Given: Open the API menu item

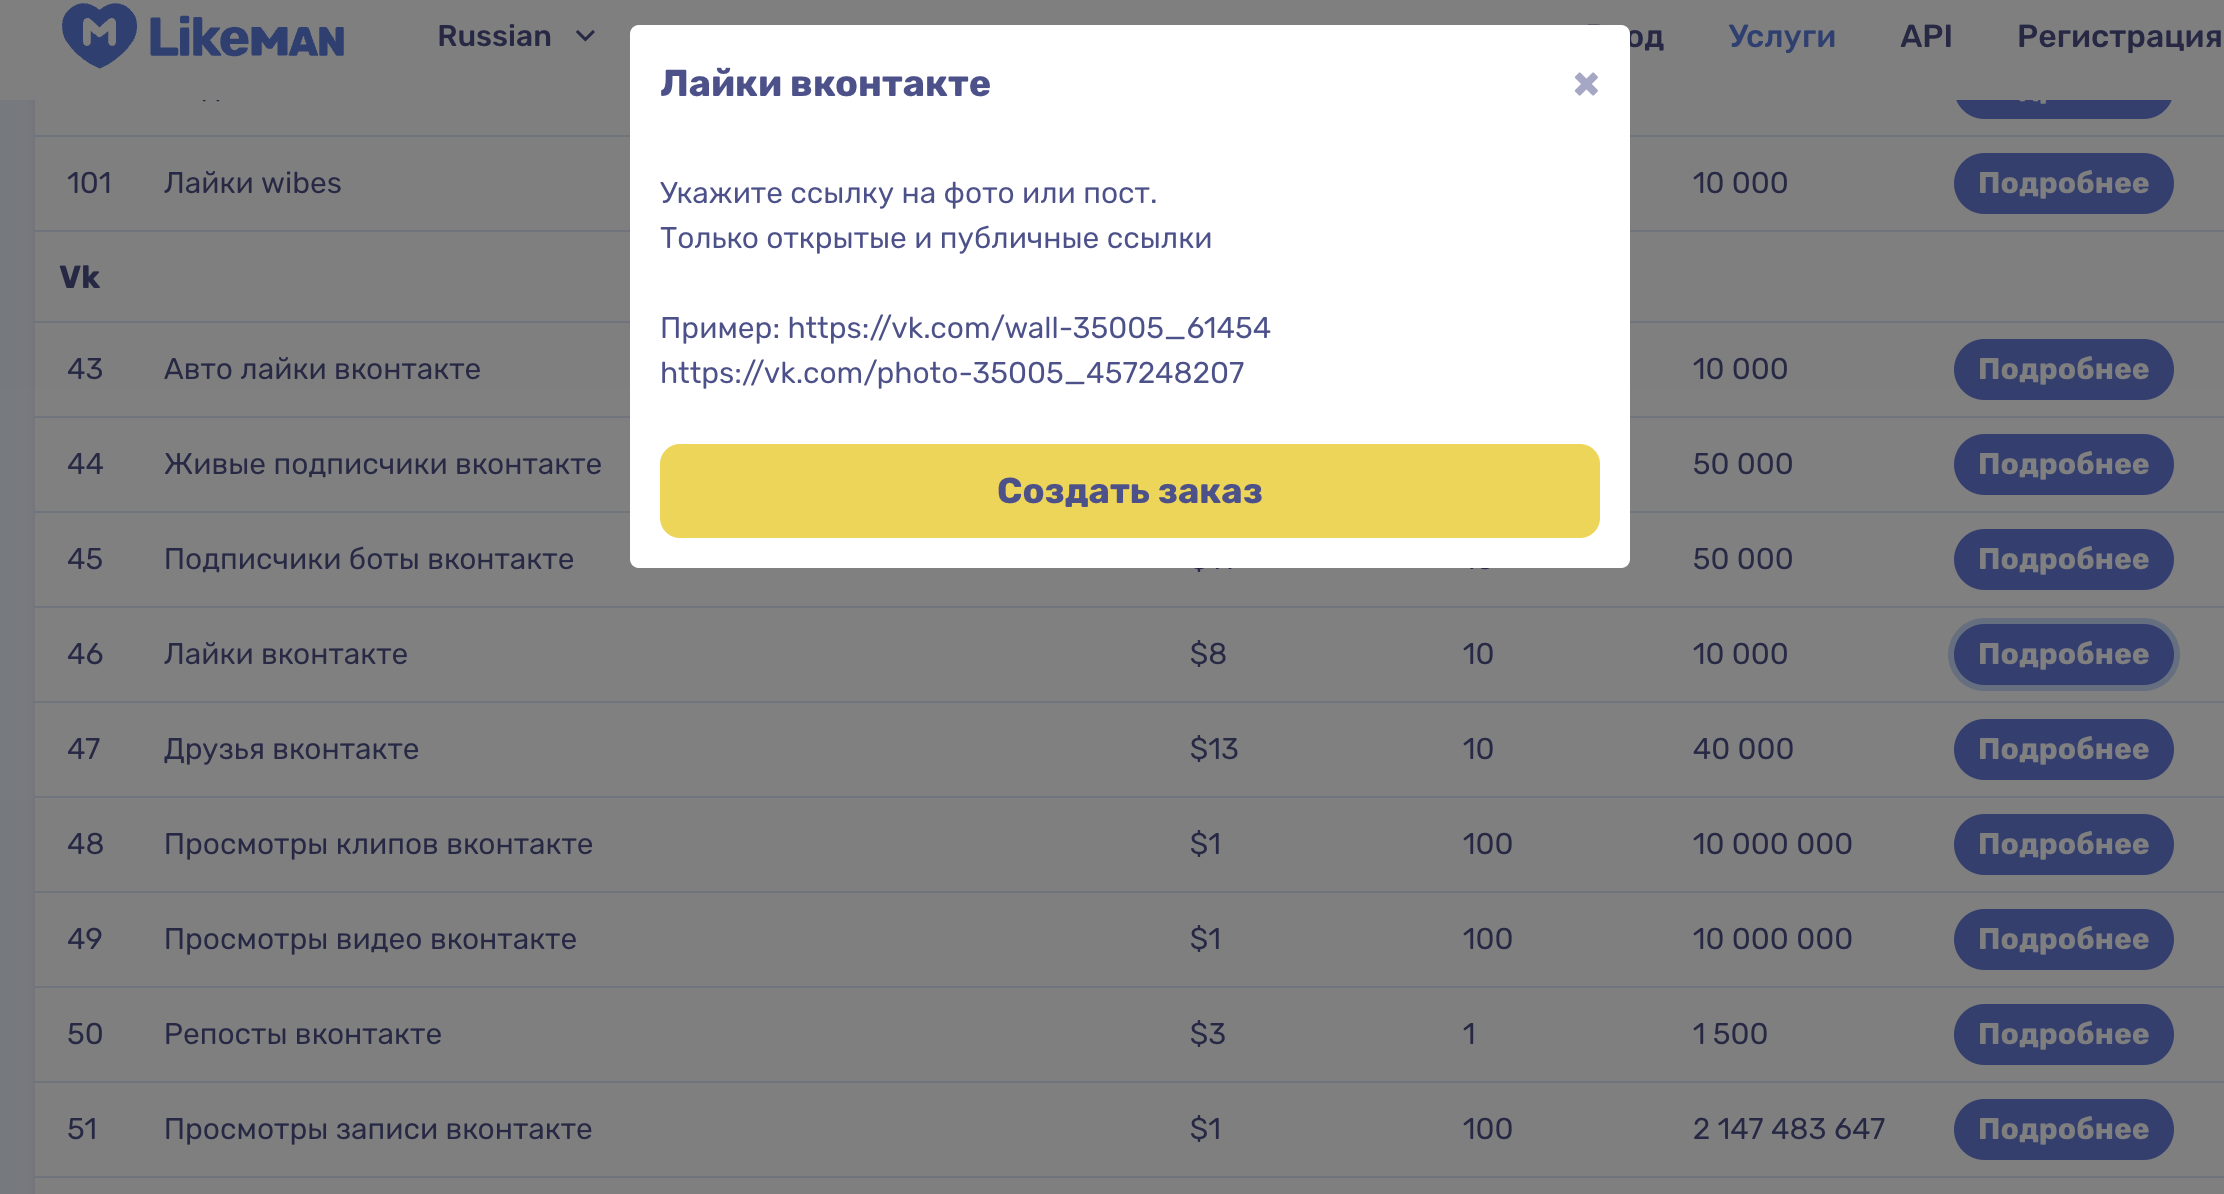Looking at the screenshot, I should (x=1925, y=37).
